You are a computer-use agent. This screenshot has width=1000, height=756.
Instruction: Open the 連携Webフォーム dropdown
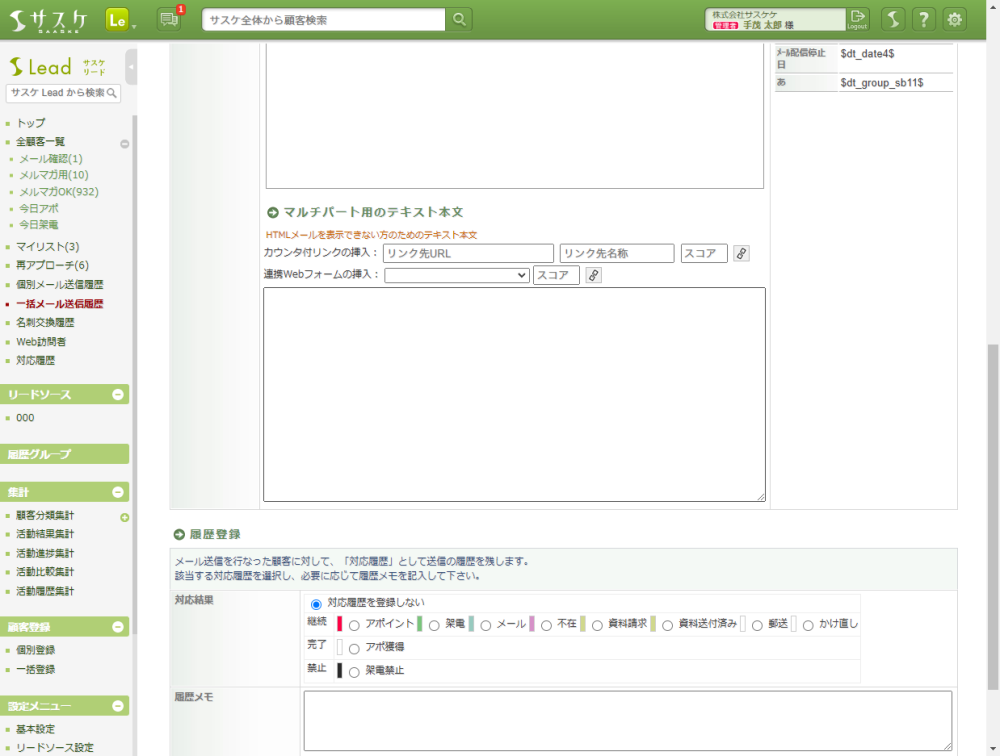point(457,275)
